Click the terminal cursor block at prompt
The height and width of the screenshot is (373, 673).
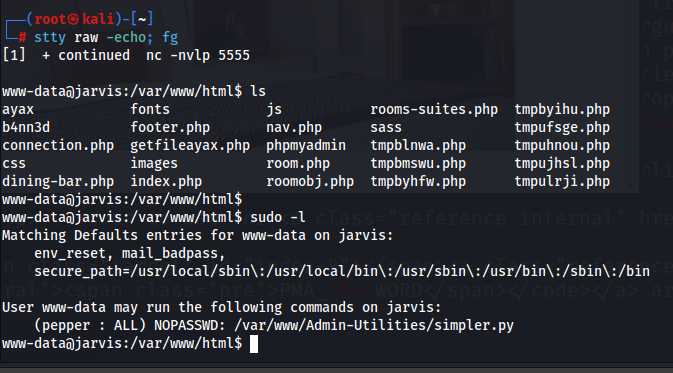(254, 344)
